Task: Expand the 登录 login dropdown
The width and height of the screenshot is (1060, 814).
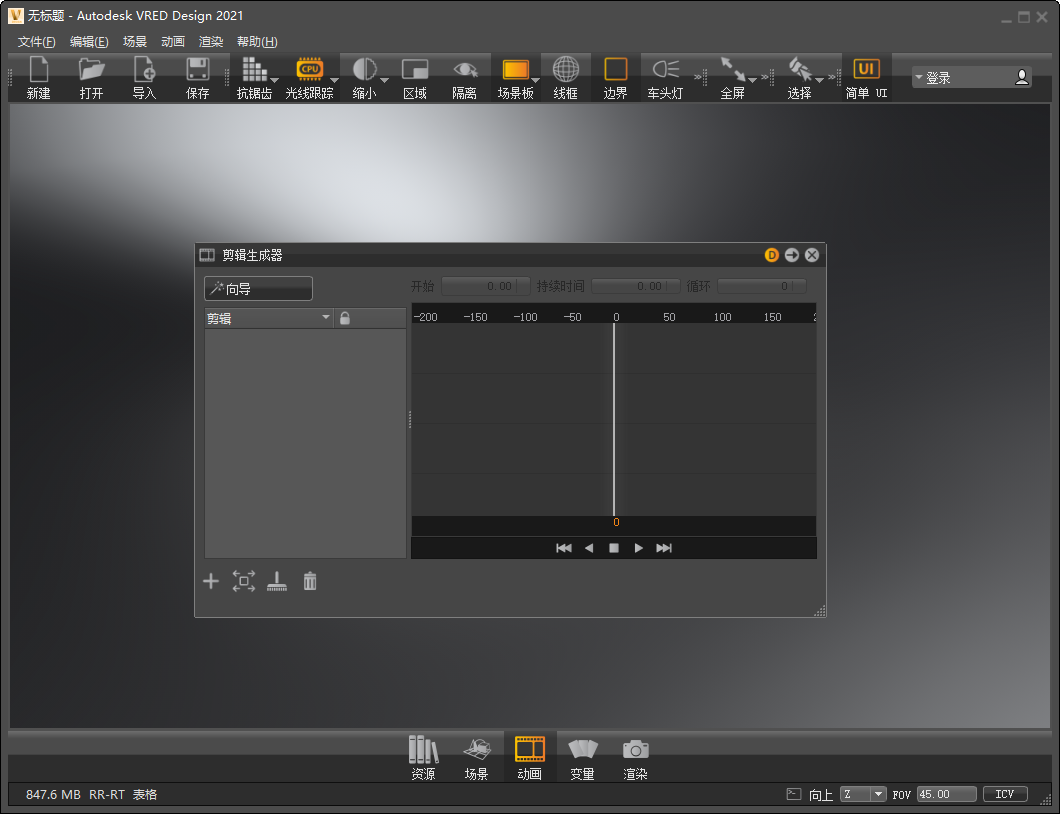Action: pos(919,77)
